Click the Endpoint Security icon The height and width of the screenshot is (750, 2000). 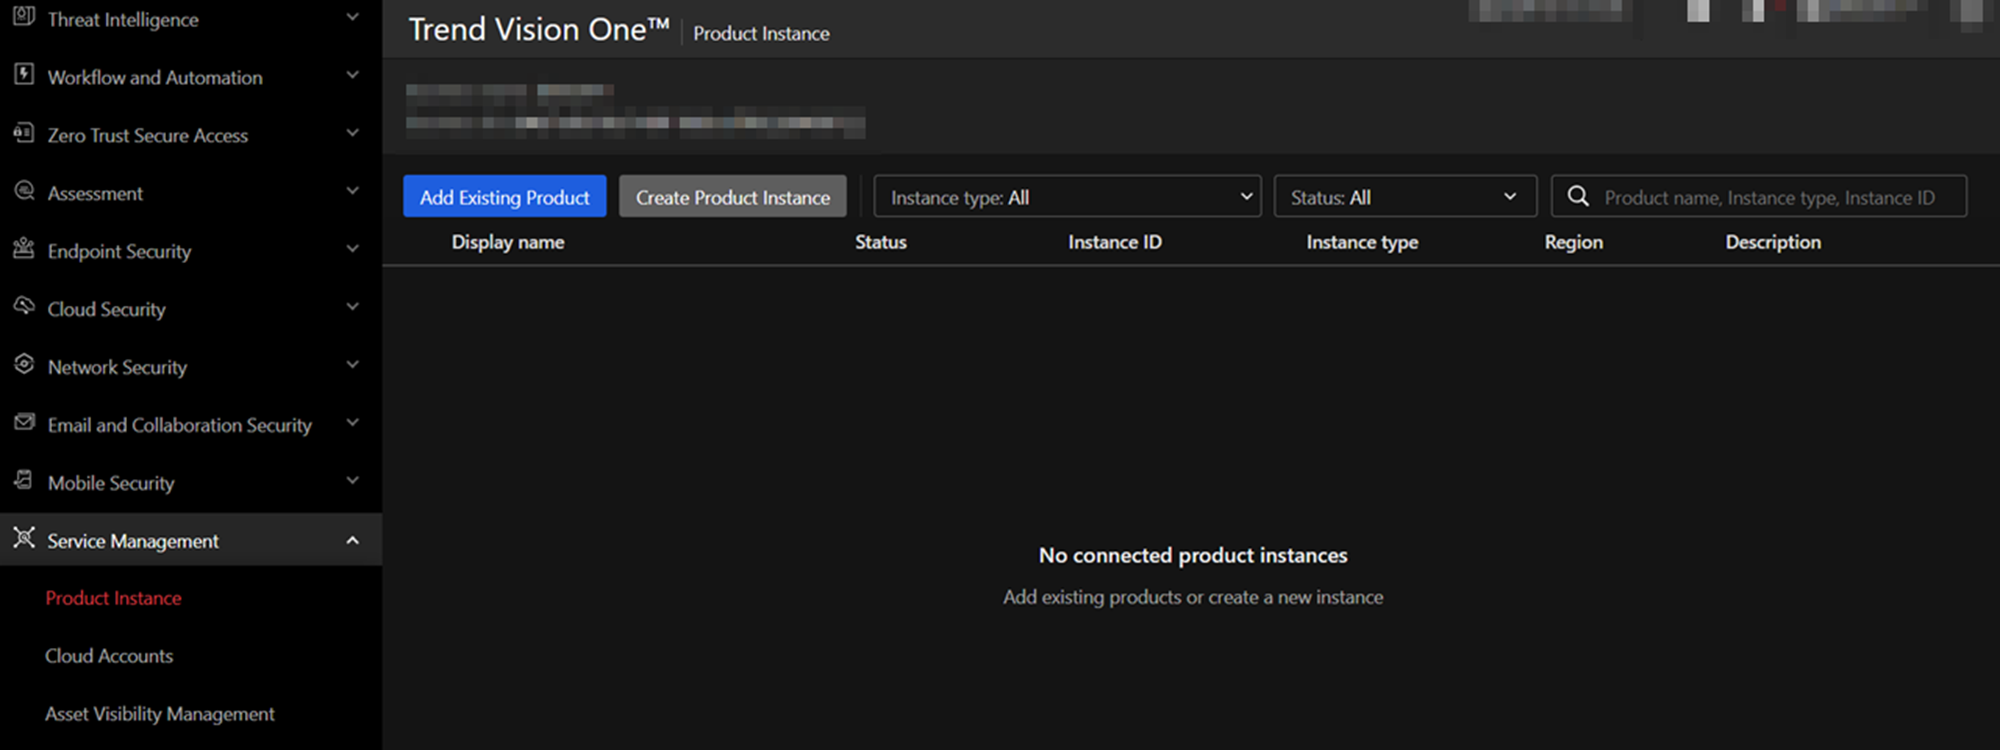(x=24, y=249)
